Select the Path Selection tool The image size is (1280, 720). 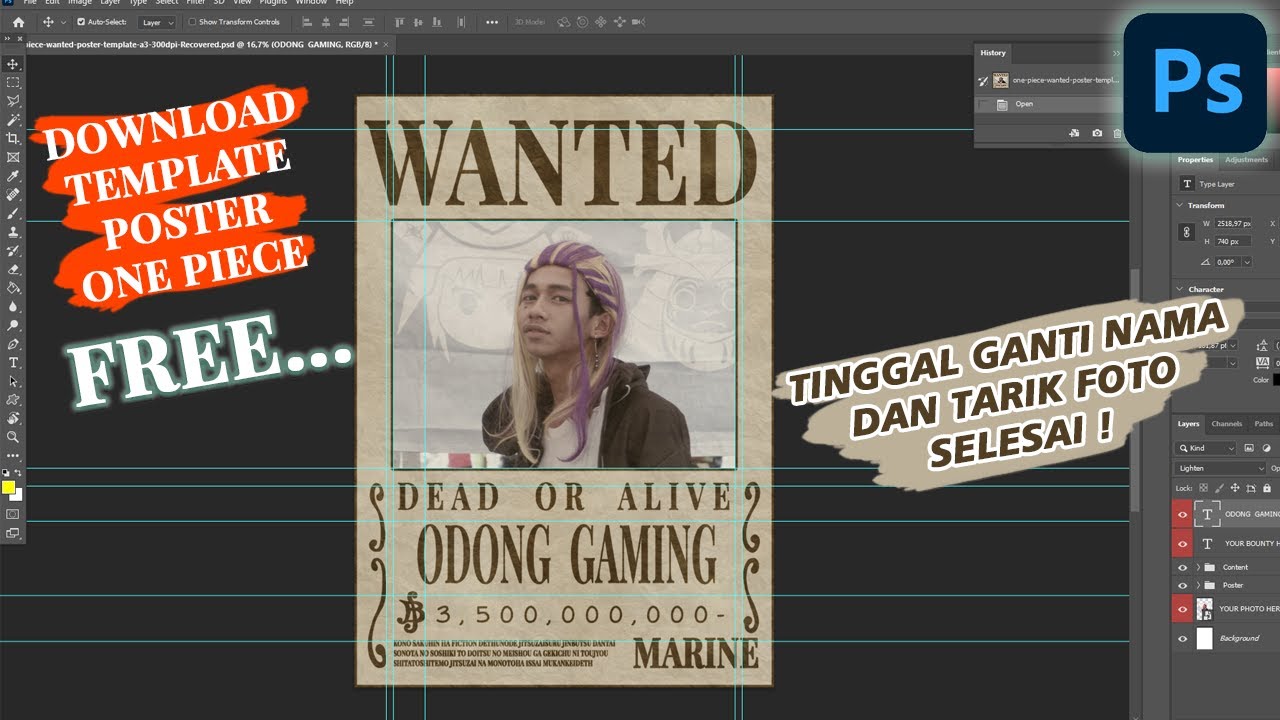click(x=13, y=381)
